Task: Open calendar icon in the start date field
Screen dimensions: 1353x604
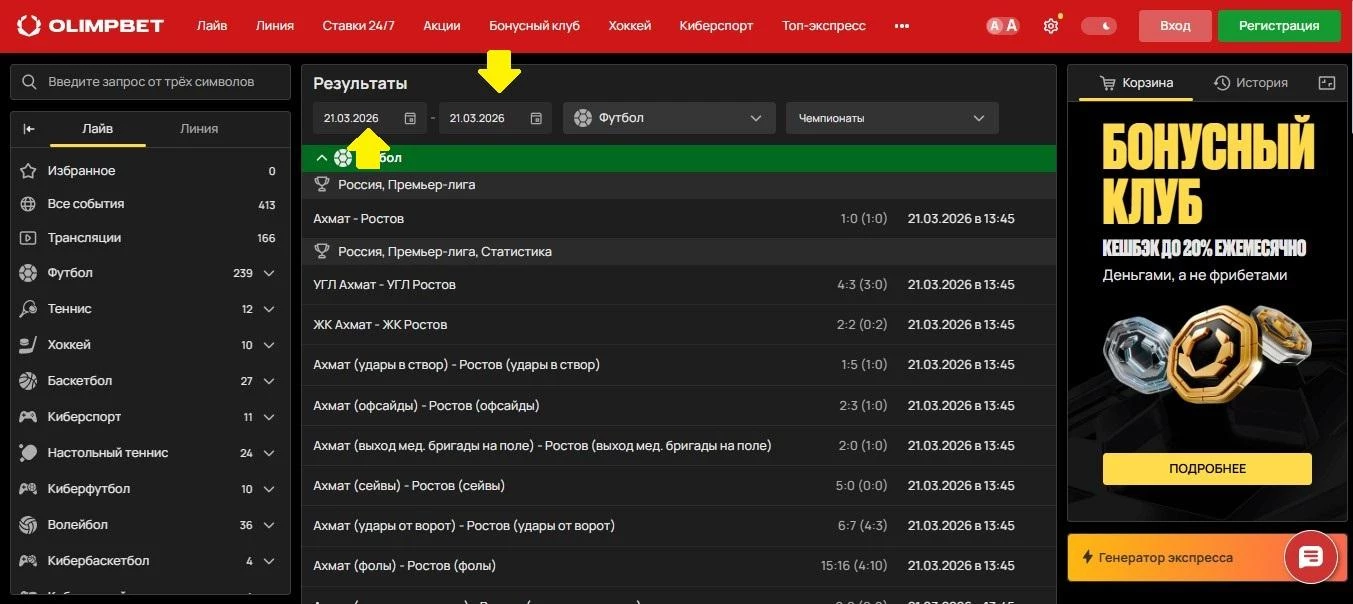Action: [x=410, y=118]
